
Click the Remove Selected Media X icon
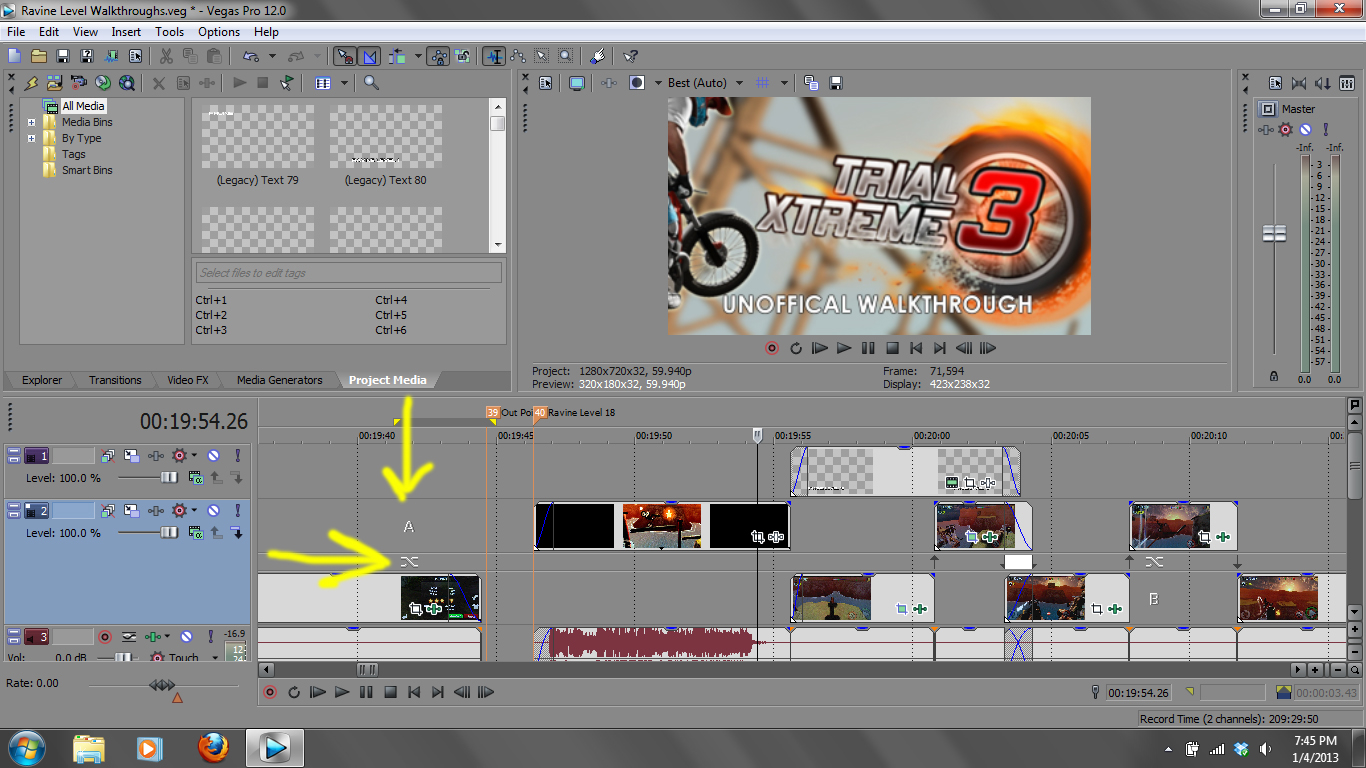[158, 83]
